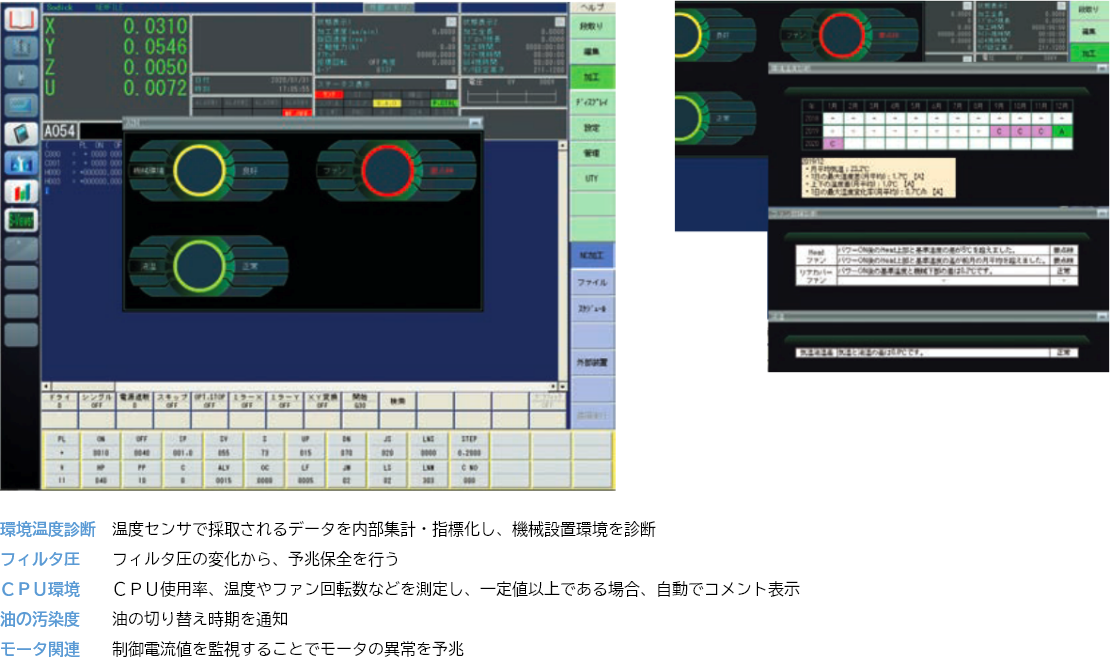
Task: Click the 環境温度診断 caption text
Action: (48, 529)
